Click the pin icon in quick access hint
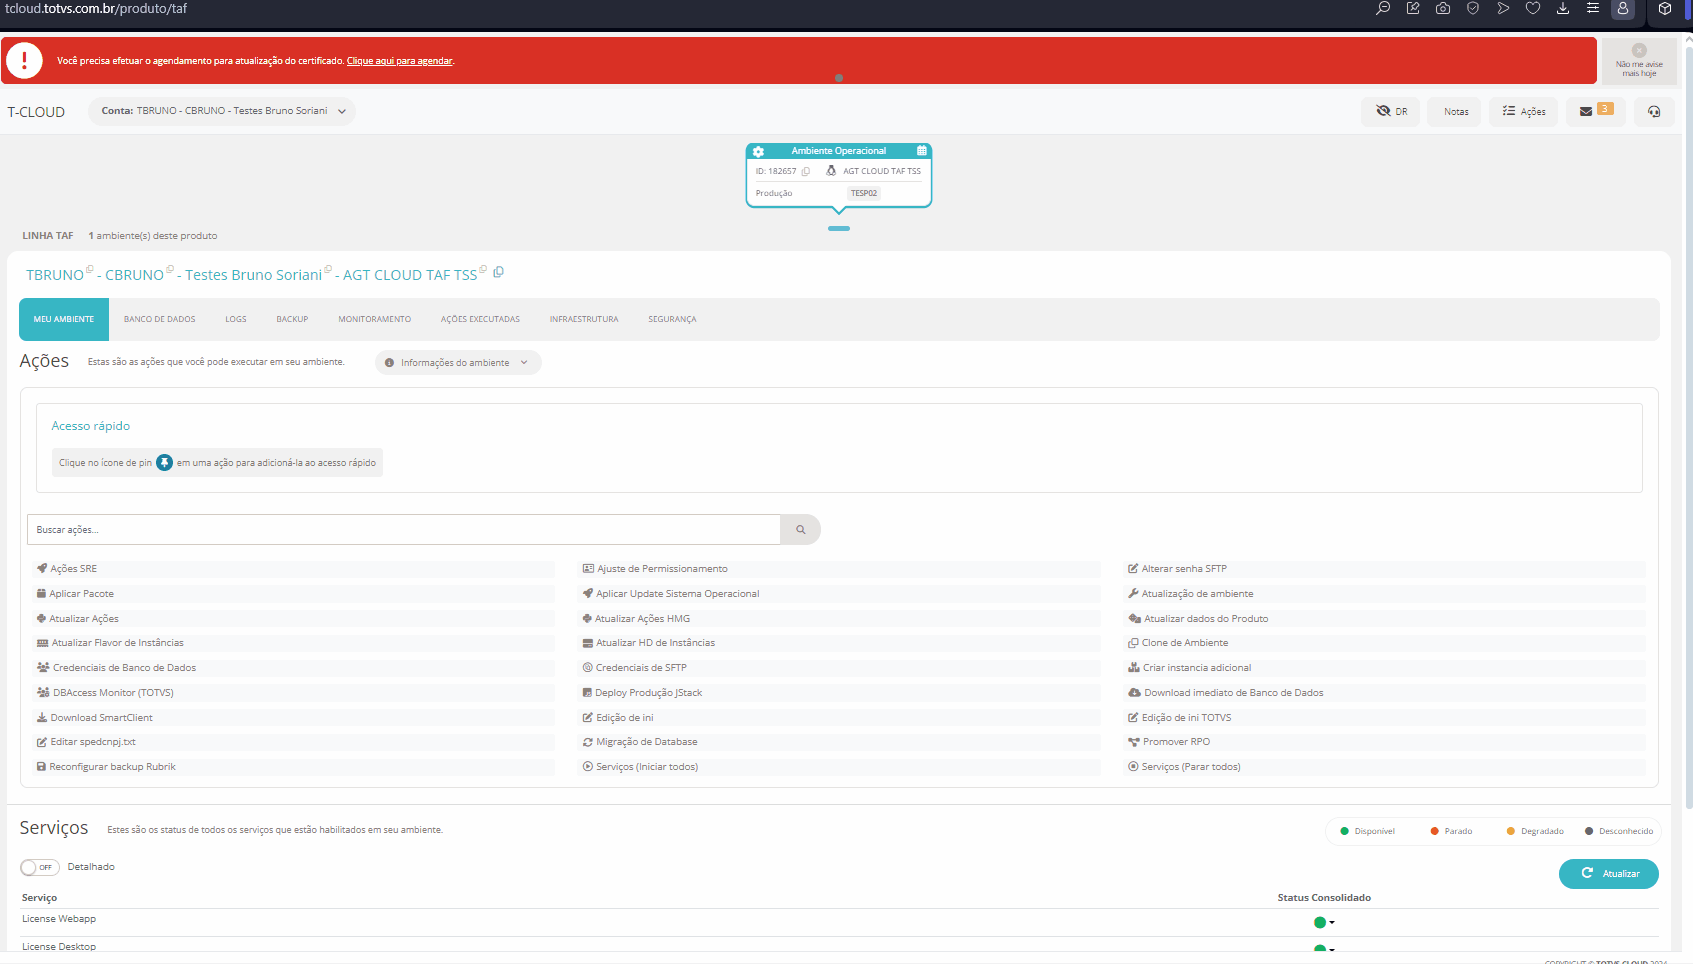Image resolution: width=1693 pixels, height=964 pixels. pyautogui.click(x=165, y=463)
